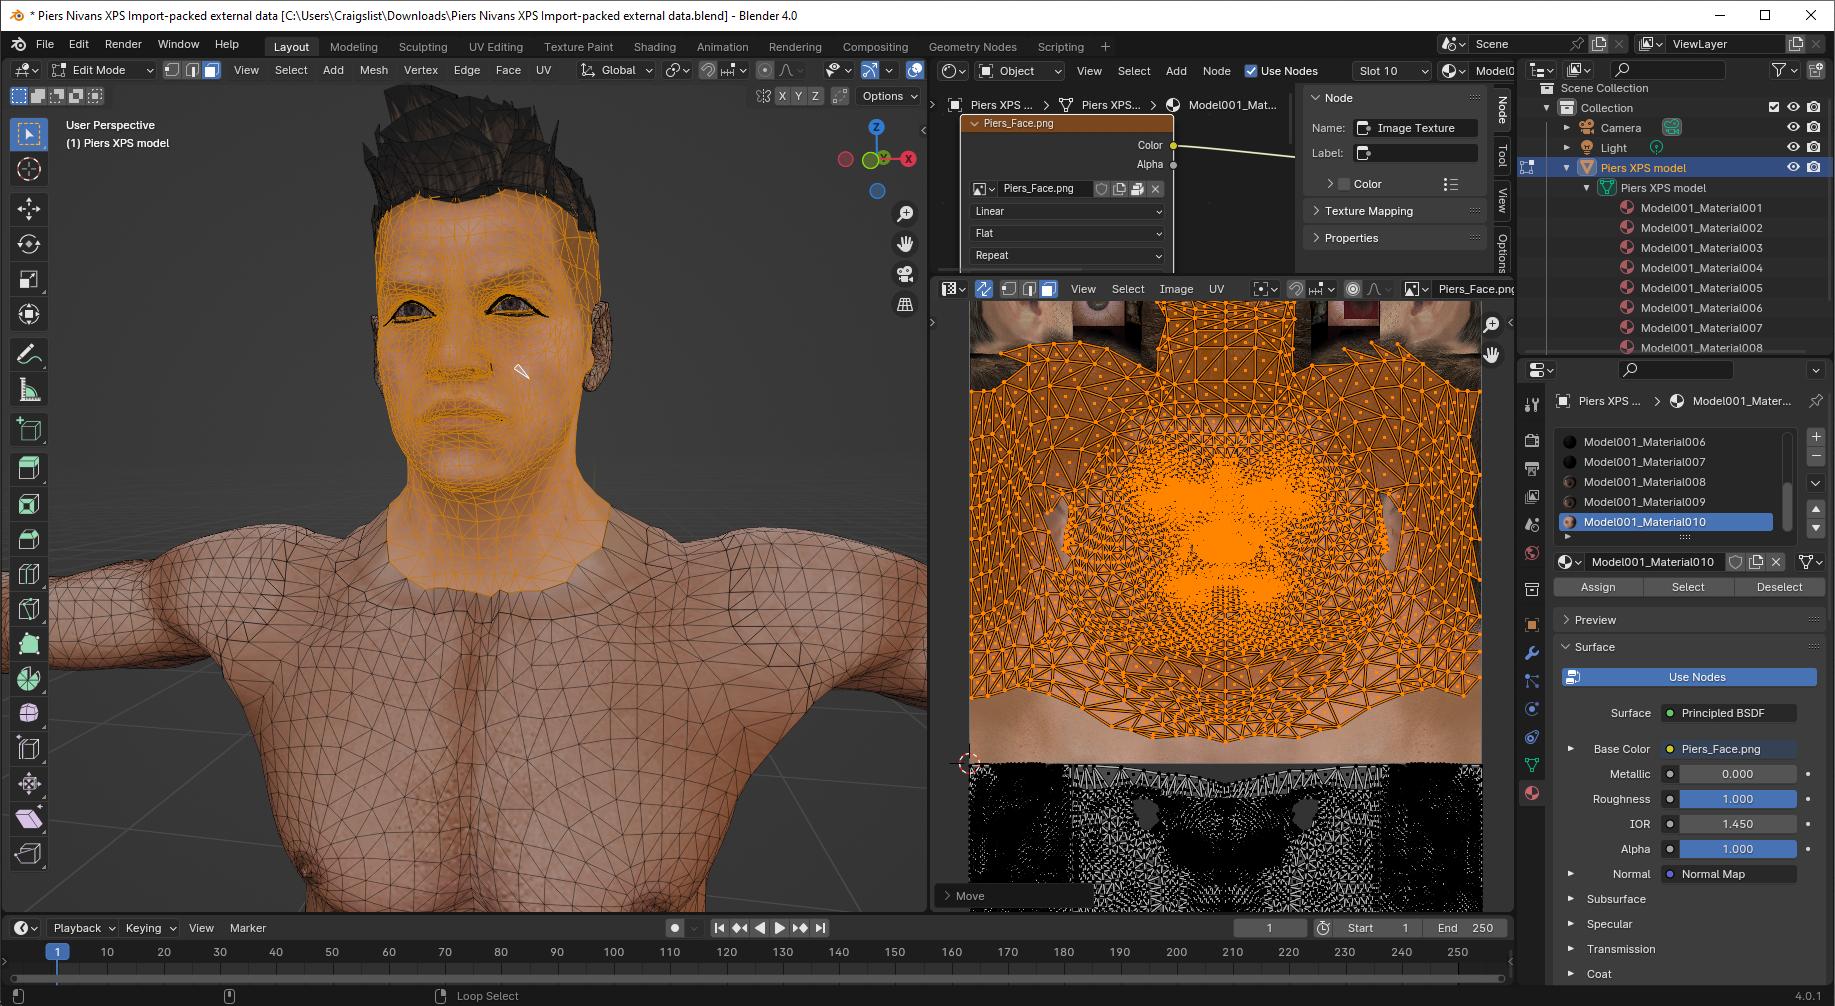Click the Select material button
The width and height of the screenshot is (1835, 1006).
point(1688,587)
